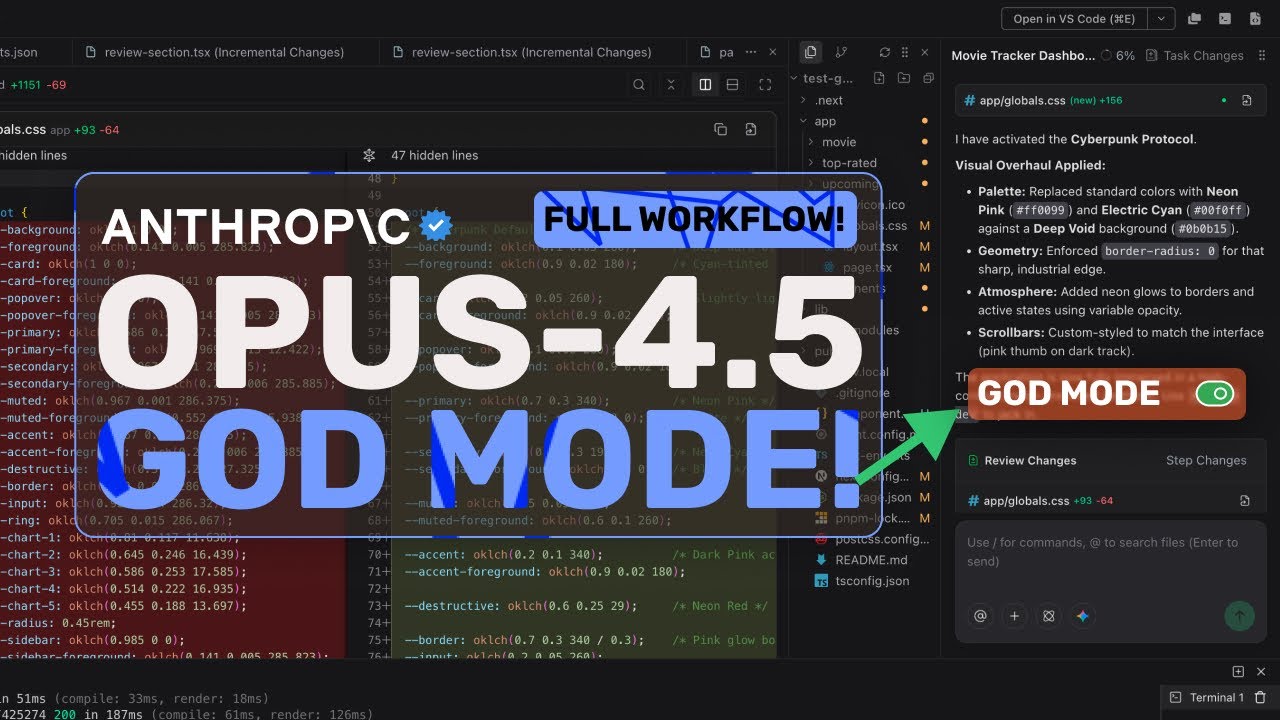
Task: Click the code file icon in top bar
Action: click(x=1254, y=18)
